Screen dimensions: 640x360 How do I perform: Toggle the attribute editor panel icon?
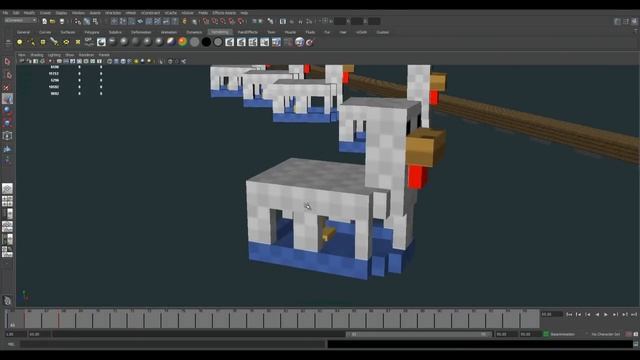[x=618, y=21]
